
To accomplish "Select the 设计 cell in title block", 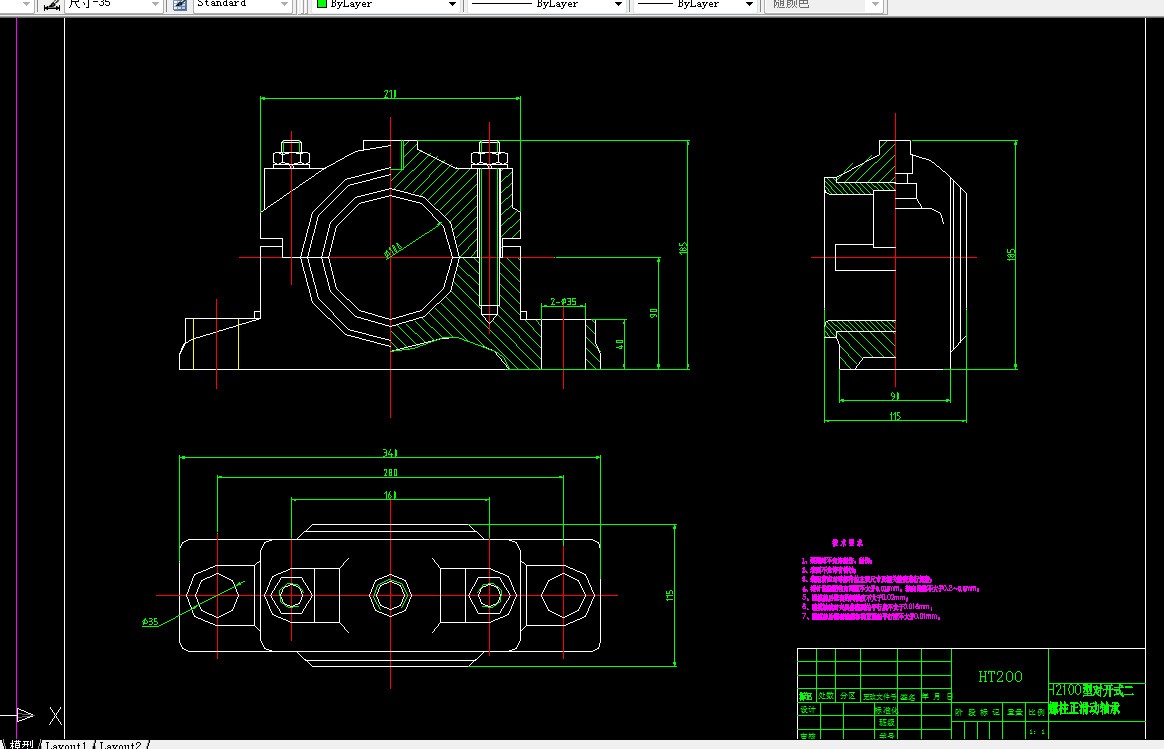I will point(808,710).
